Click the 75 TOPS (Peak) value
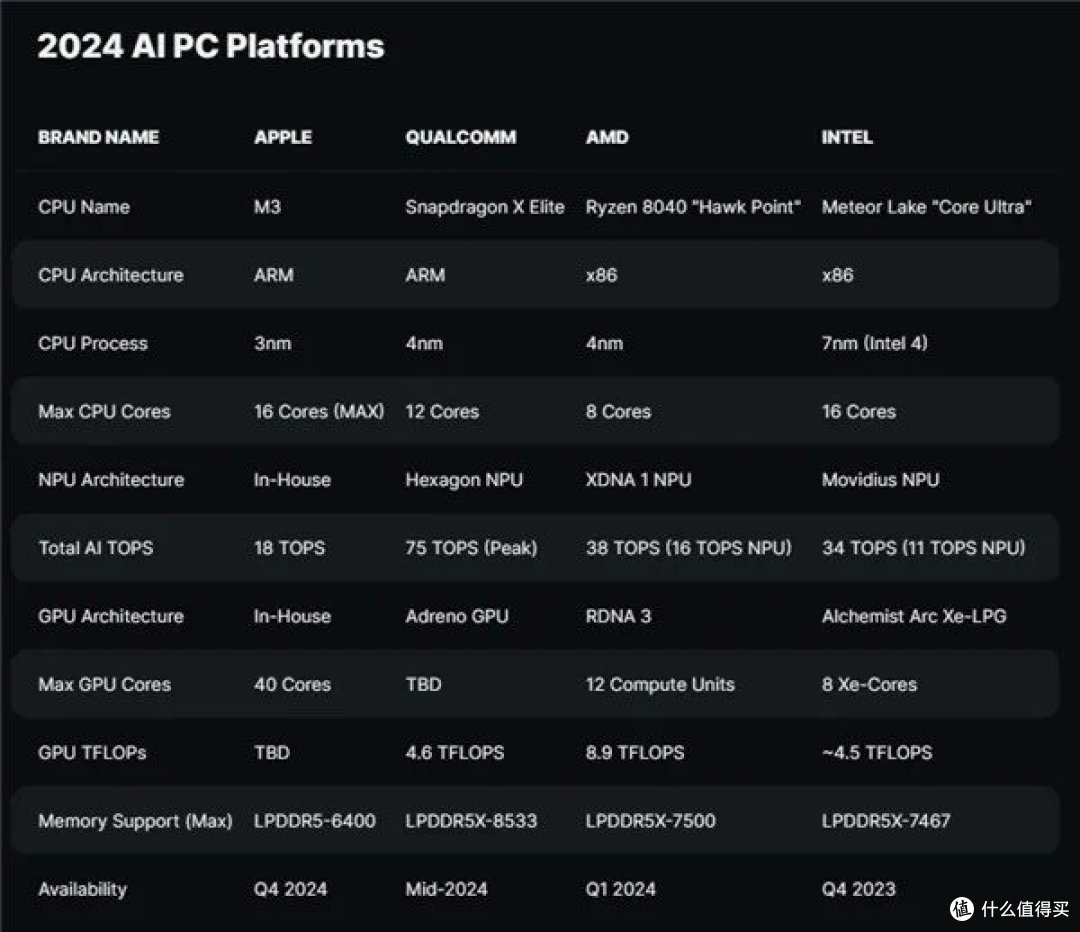This screenshot has height=932, width=1080. coord(470,548)
